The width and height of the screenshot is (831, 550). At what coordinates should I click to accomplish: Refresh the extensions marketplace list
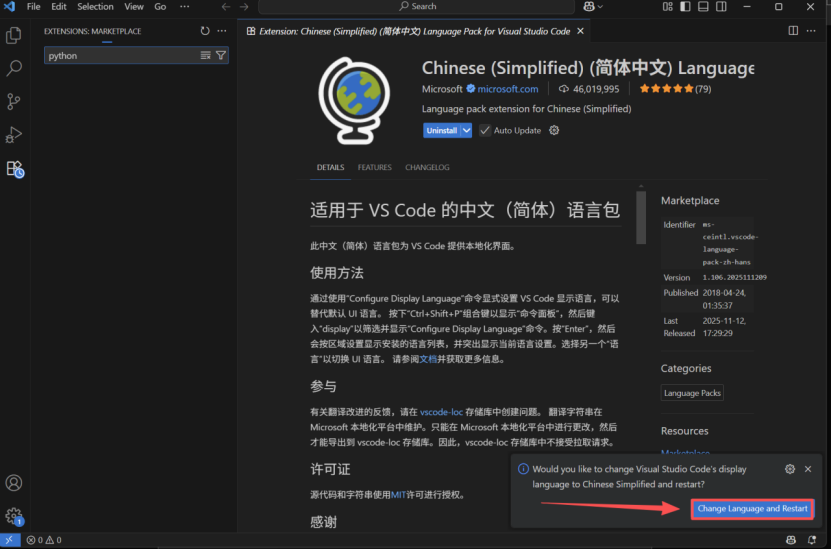205,31
